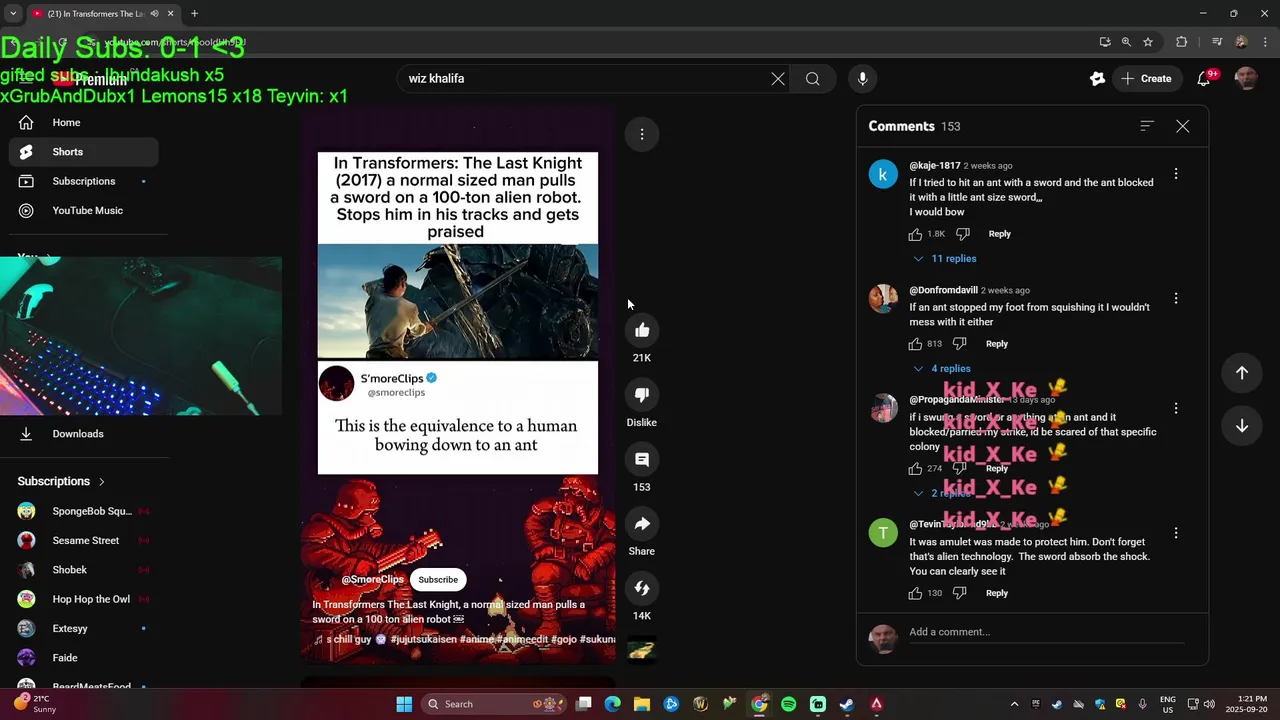
Task: Select Shorts in sidebar
Action: click(84, 152)
